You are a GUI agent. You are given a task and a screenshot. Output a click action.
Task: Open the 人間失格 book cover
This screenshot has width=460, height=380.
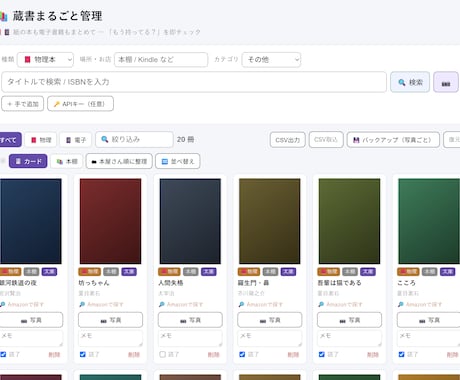tap(190, 221)
